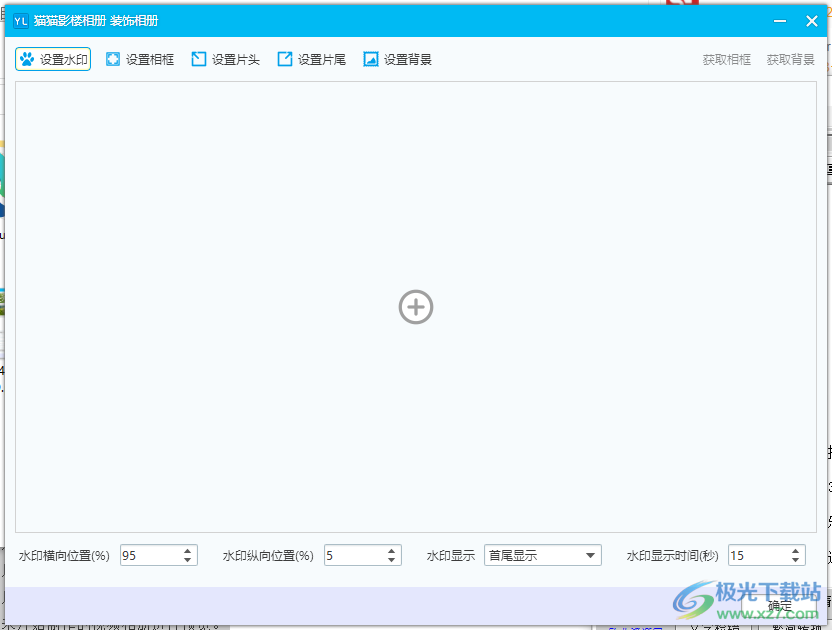Go to 设置背景 background settings
This screenshot has height=630, width=832.
(x=398, y=60)
